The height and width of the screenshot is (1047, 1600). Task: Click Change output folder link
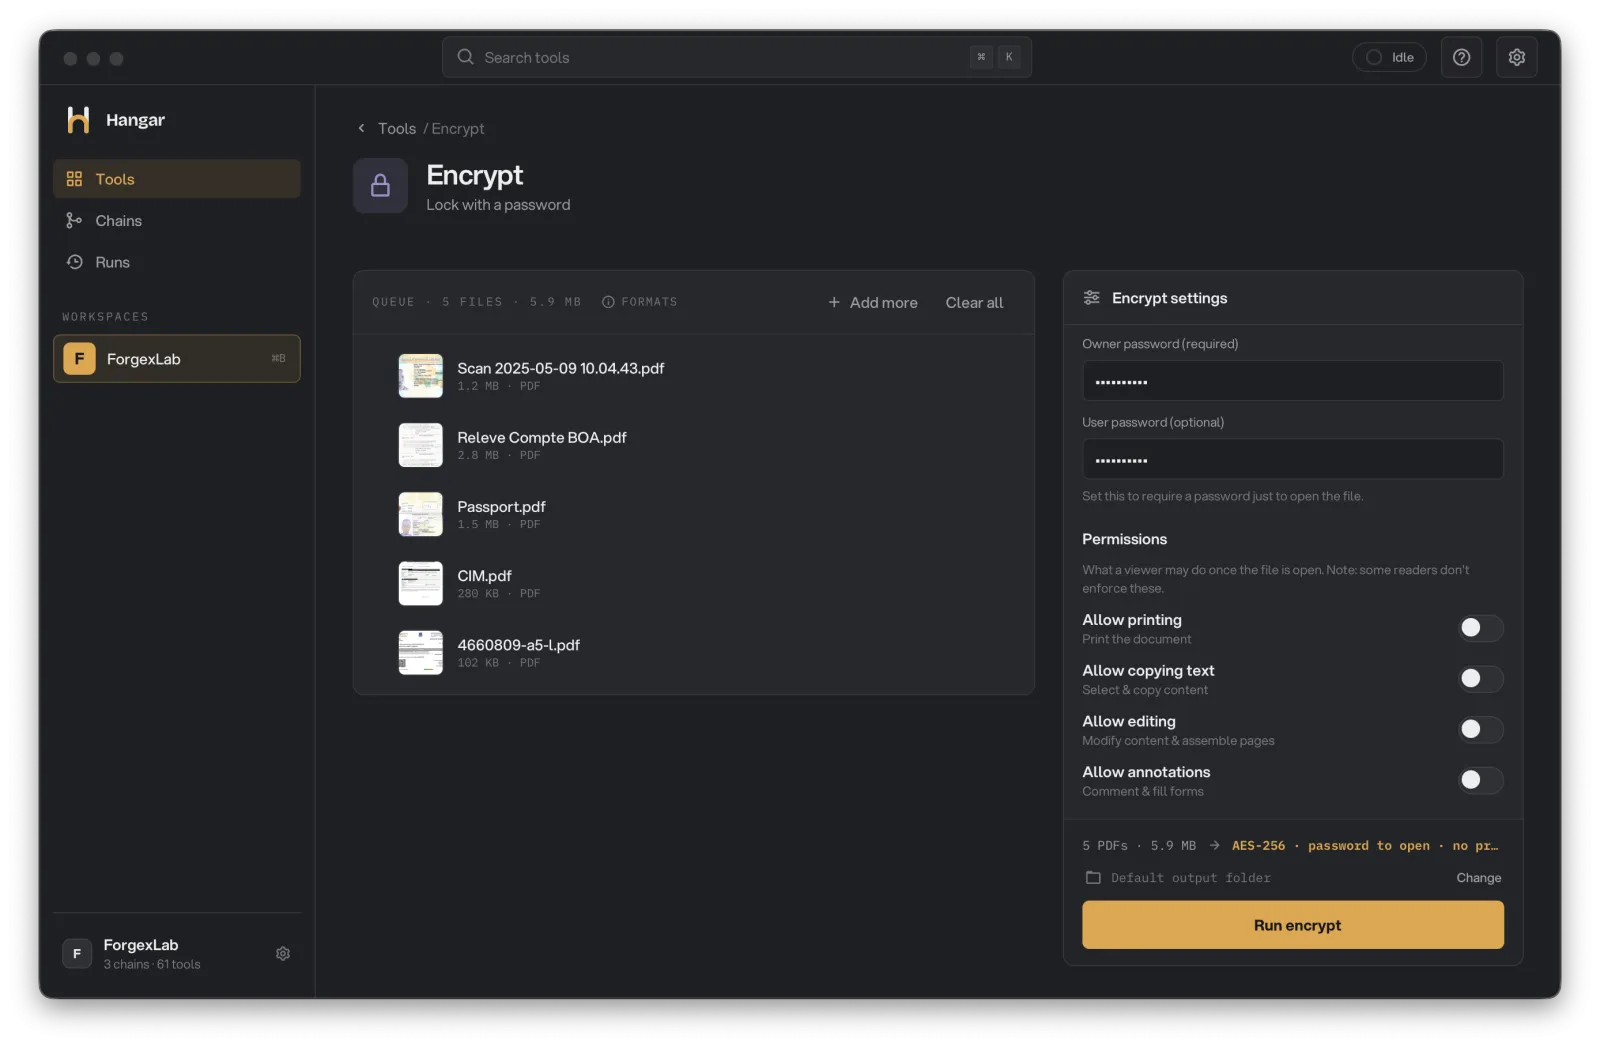click(1478, 878)
